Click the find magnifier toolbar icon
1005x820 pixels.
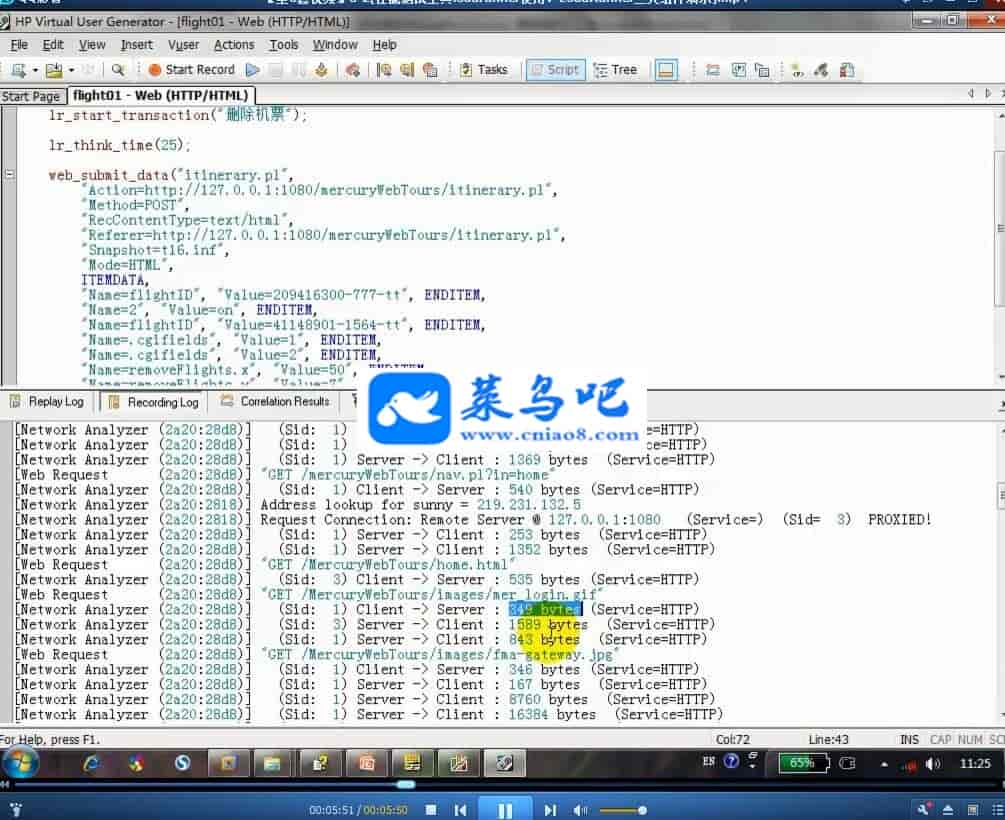tap(117, 70)
